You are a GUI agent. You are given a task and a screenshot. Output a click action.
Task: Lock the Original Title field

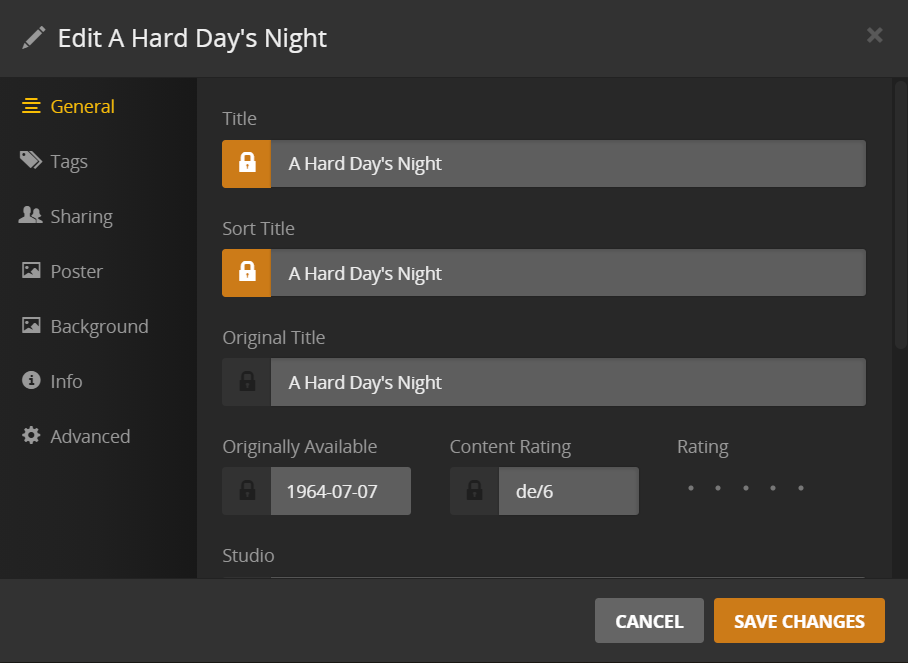click(x=247, y=382)
